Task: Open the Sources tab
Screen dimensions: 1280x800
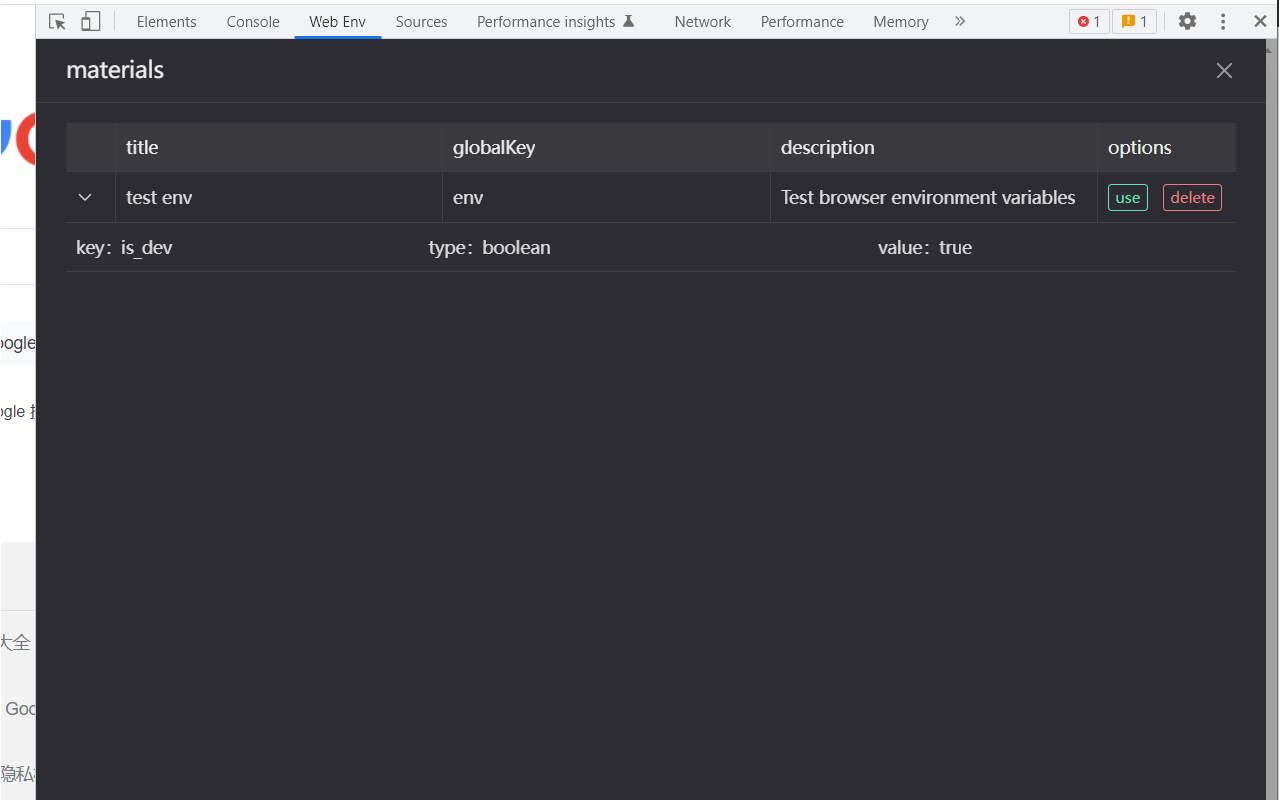Action: click(x=421, y=21)
